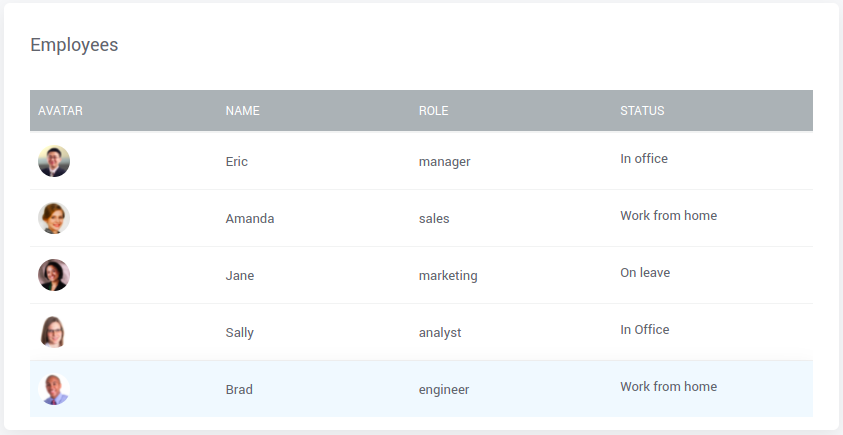Click the name Sally

[240, 333]
